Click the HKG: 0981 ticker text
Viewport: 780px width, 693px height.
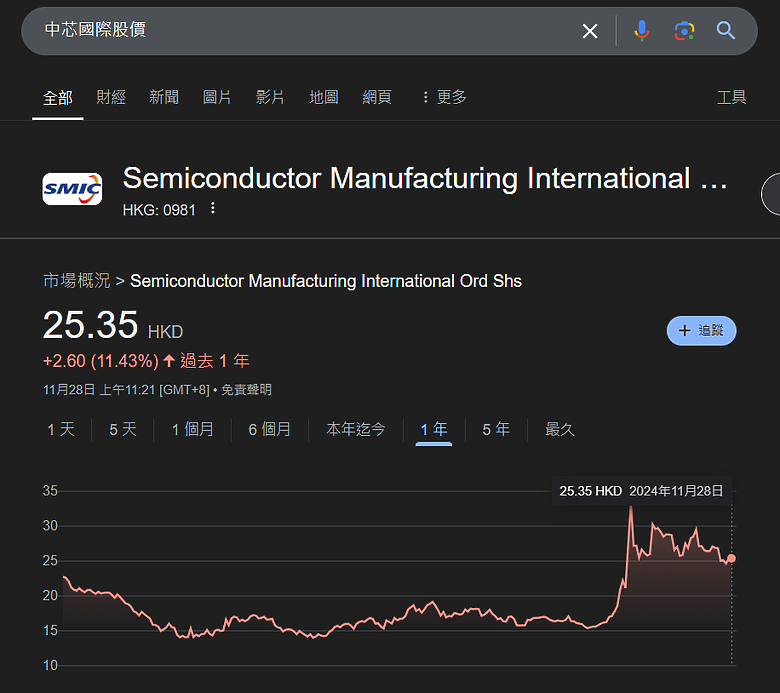point(159,210)
